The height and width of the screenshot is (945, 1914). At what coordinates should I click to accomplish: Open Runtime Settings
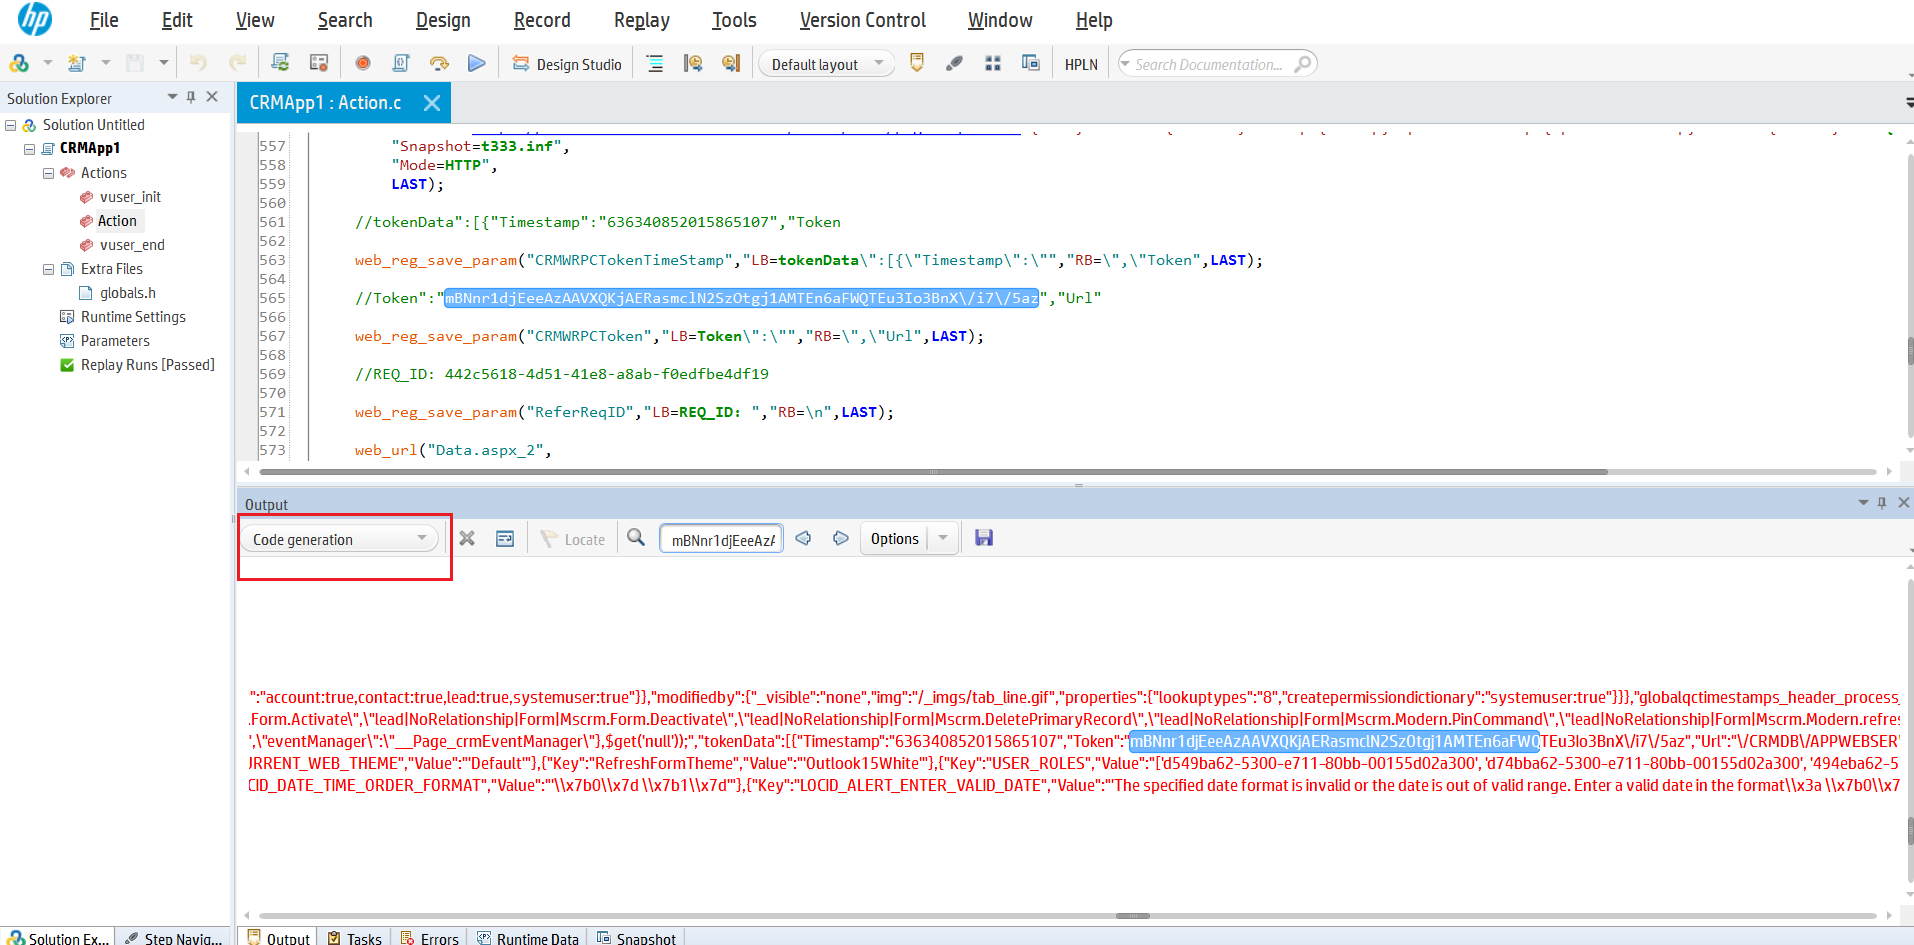[133, 317]
